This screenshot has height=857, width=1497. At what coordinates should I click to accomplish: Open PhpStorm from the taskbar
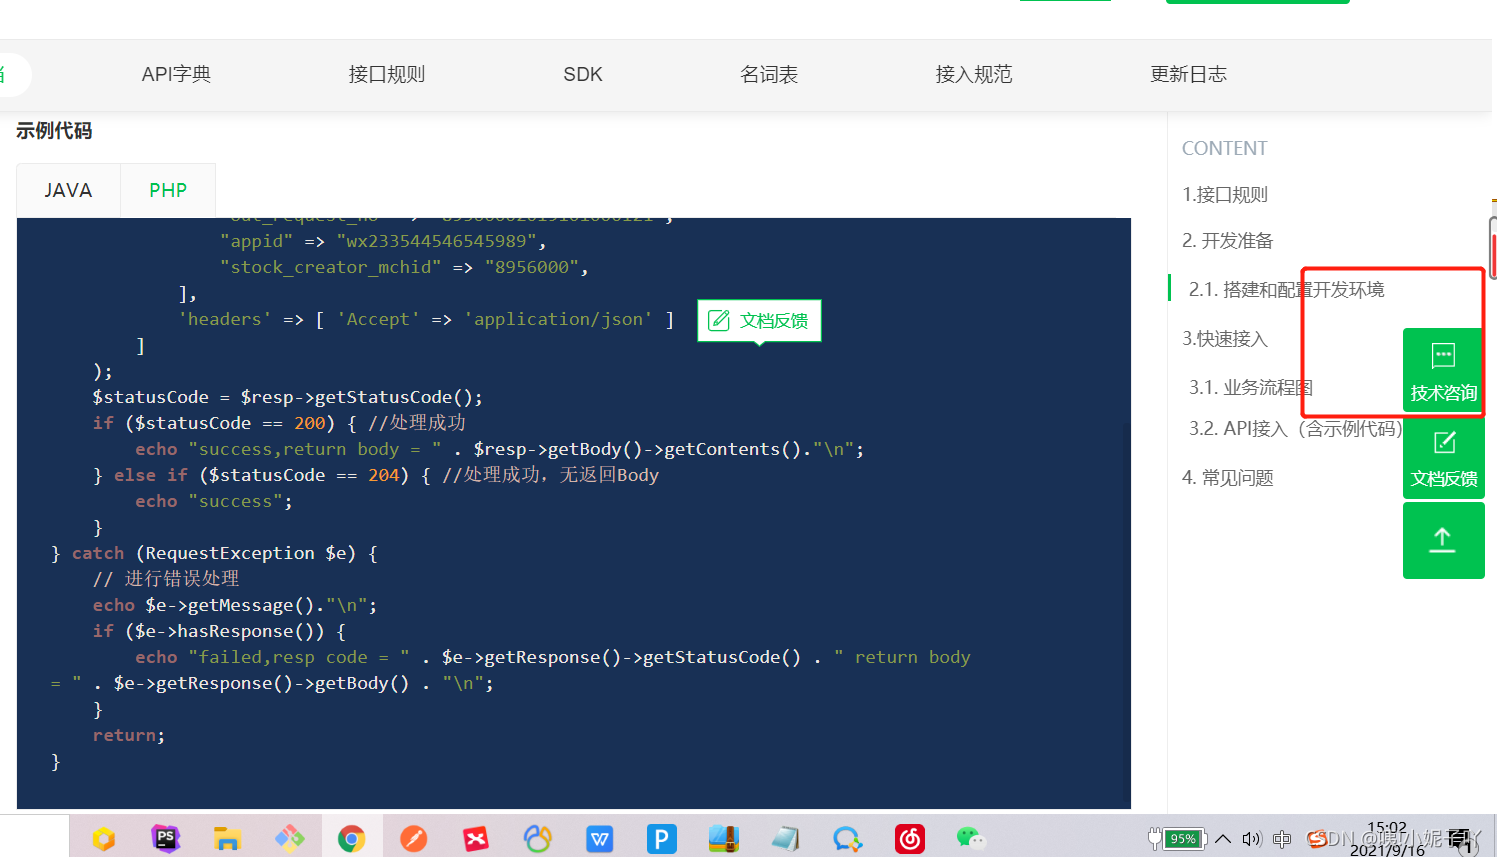166,838
